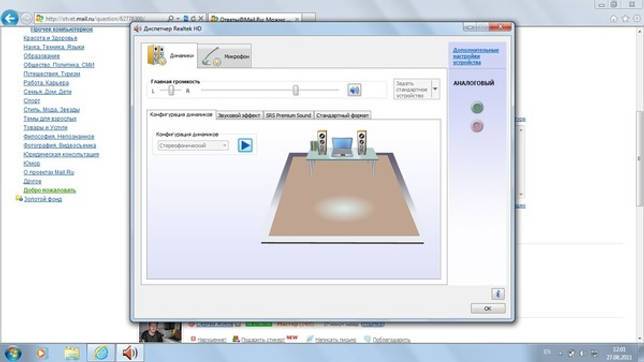Screen dimensions: 644x362
Task: Open the Стандартный формат tab
Action: pyautogui.click(x=343, y=115)
